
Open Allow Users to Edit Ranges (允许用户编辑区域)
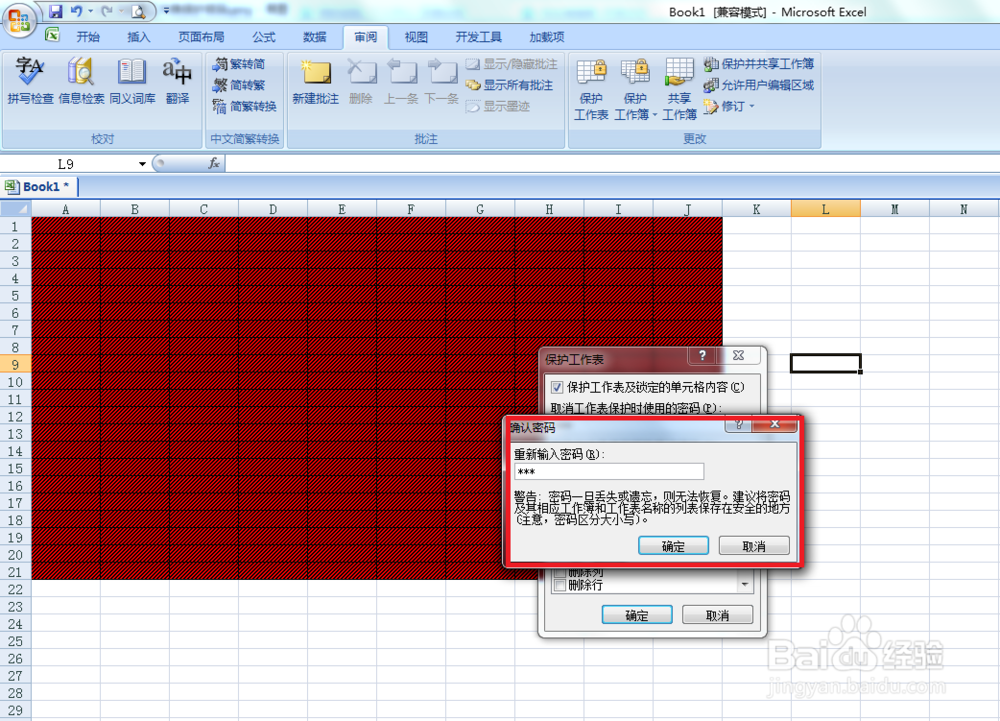click(759, 85)
